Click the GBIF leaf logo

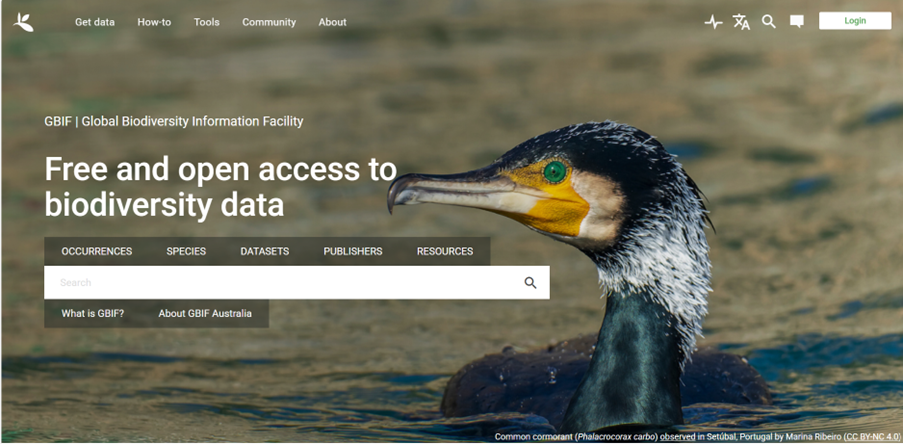click(24, 22)
